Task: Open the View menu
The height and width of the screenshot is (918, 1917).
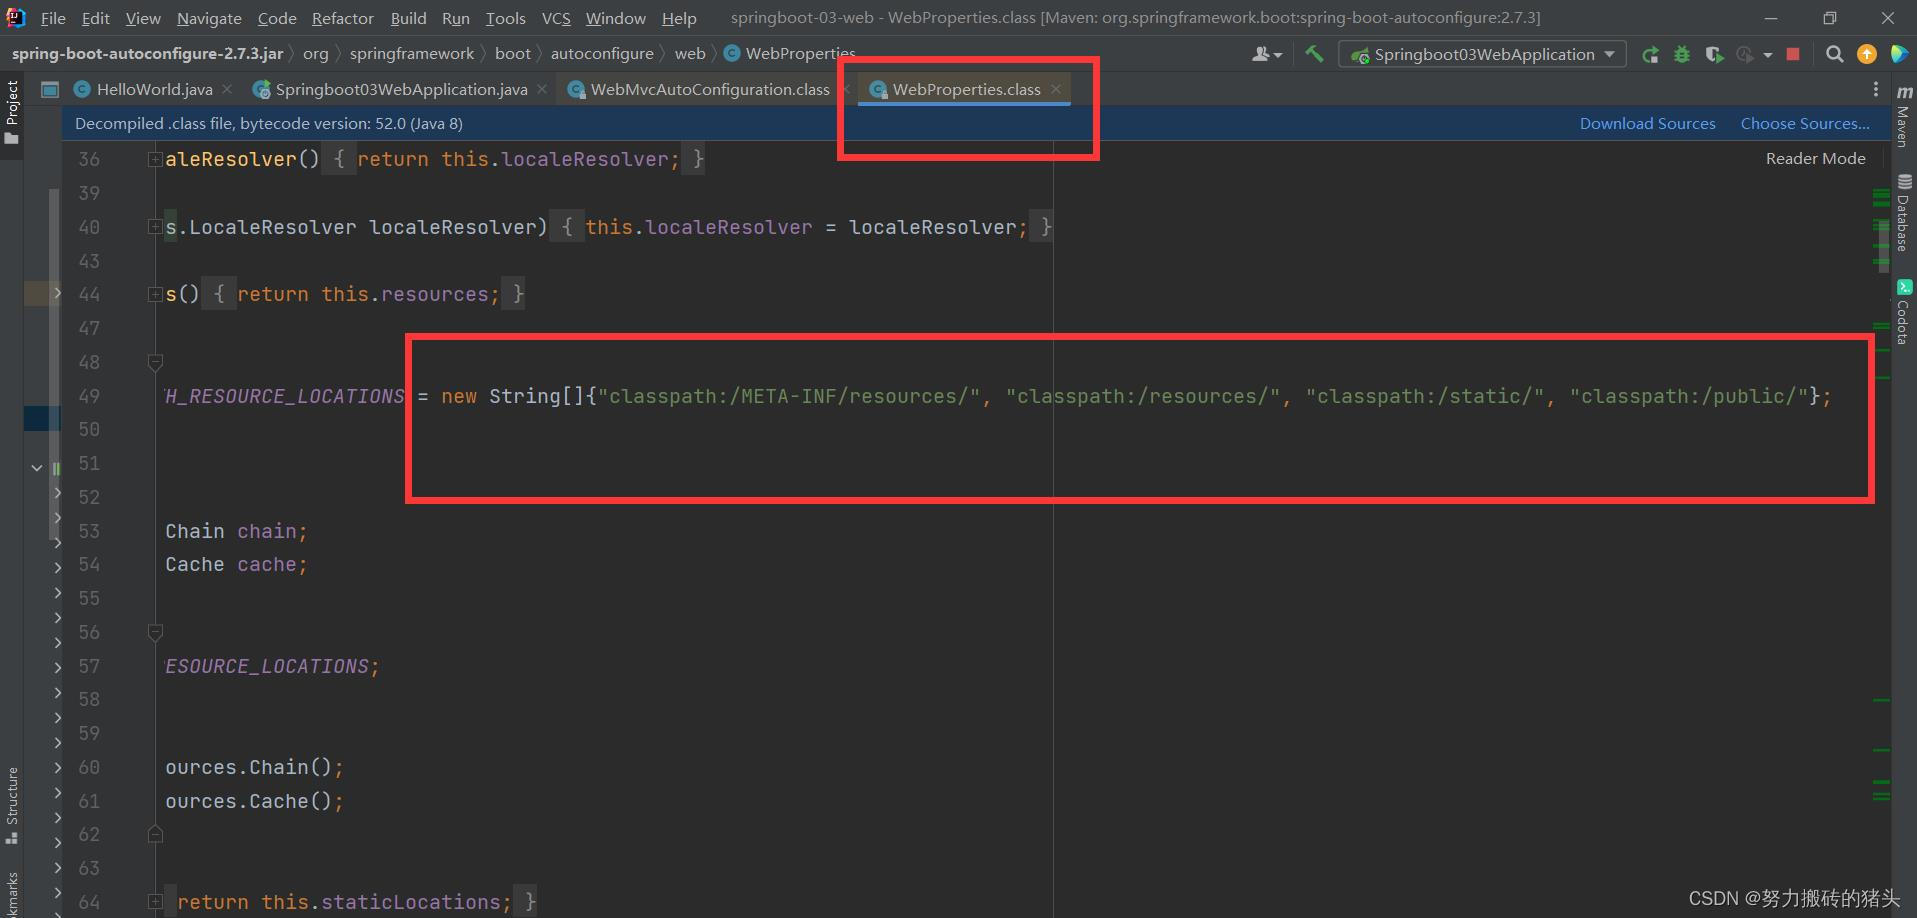Action: 143,18
